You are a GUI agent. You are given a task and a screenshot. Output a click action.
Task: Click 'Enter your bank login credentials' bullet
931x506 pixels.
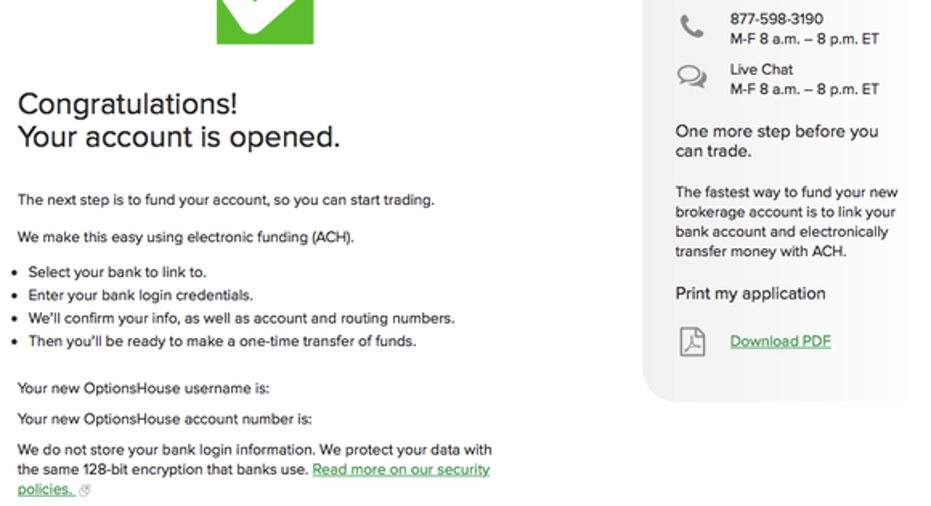coord(141,296)
